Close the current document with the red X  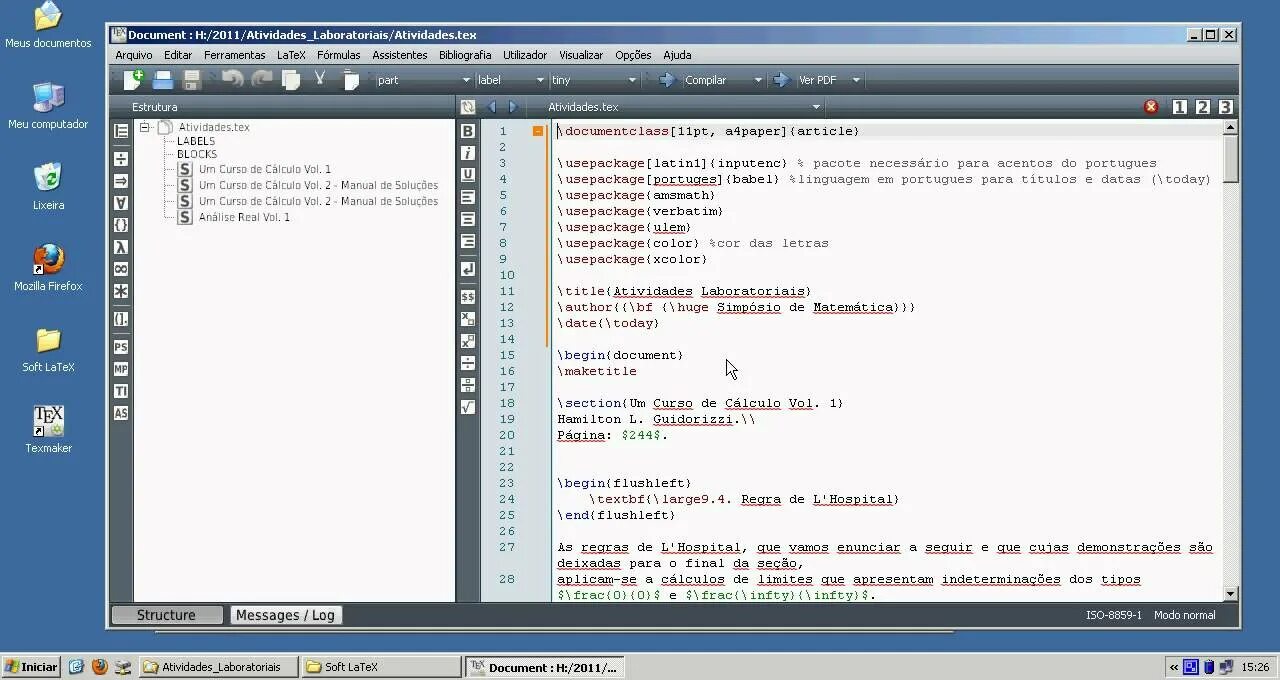(1151, 107)
